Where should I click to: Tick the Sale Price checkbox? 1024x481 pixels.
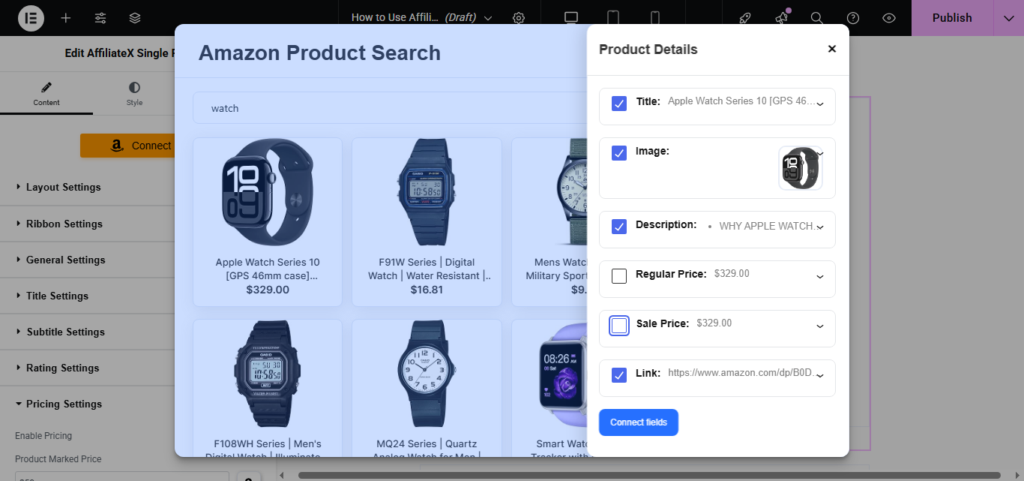point(619,325)
